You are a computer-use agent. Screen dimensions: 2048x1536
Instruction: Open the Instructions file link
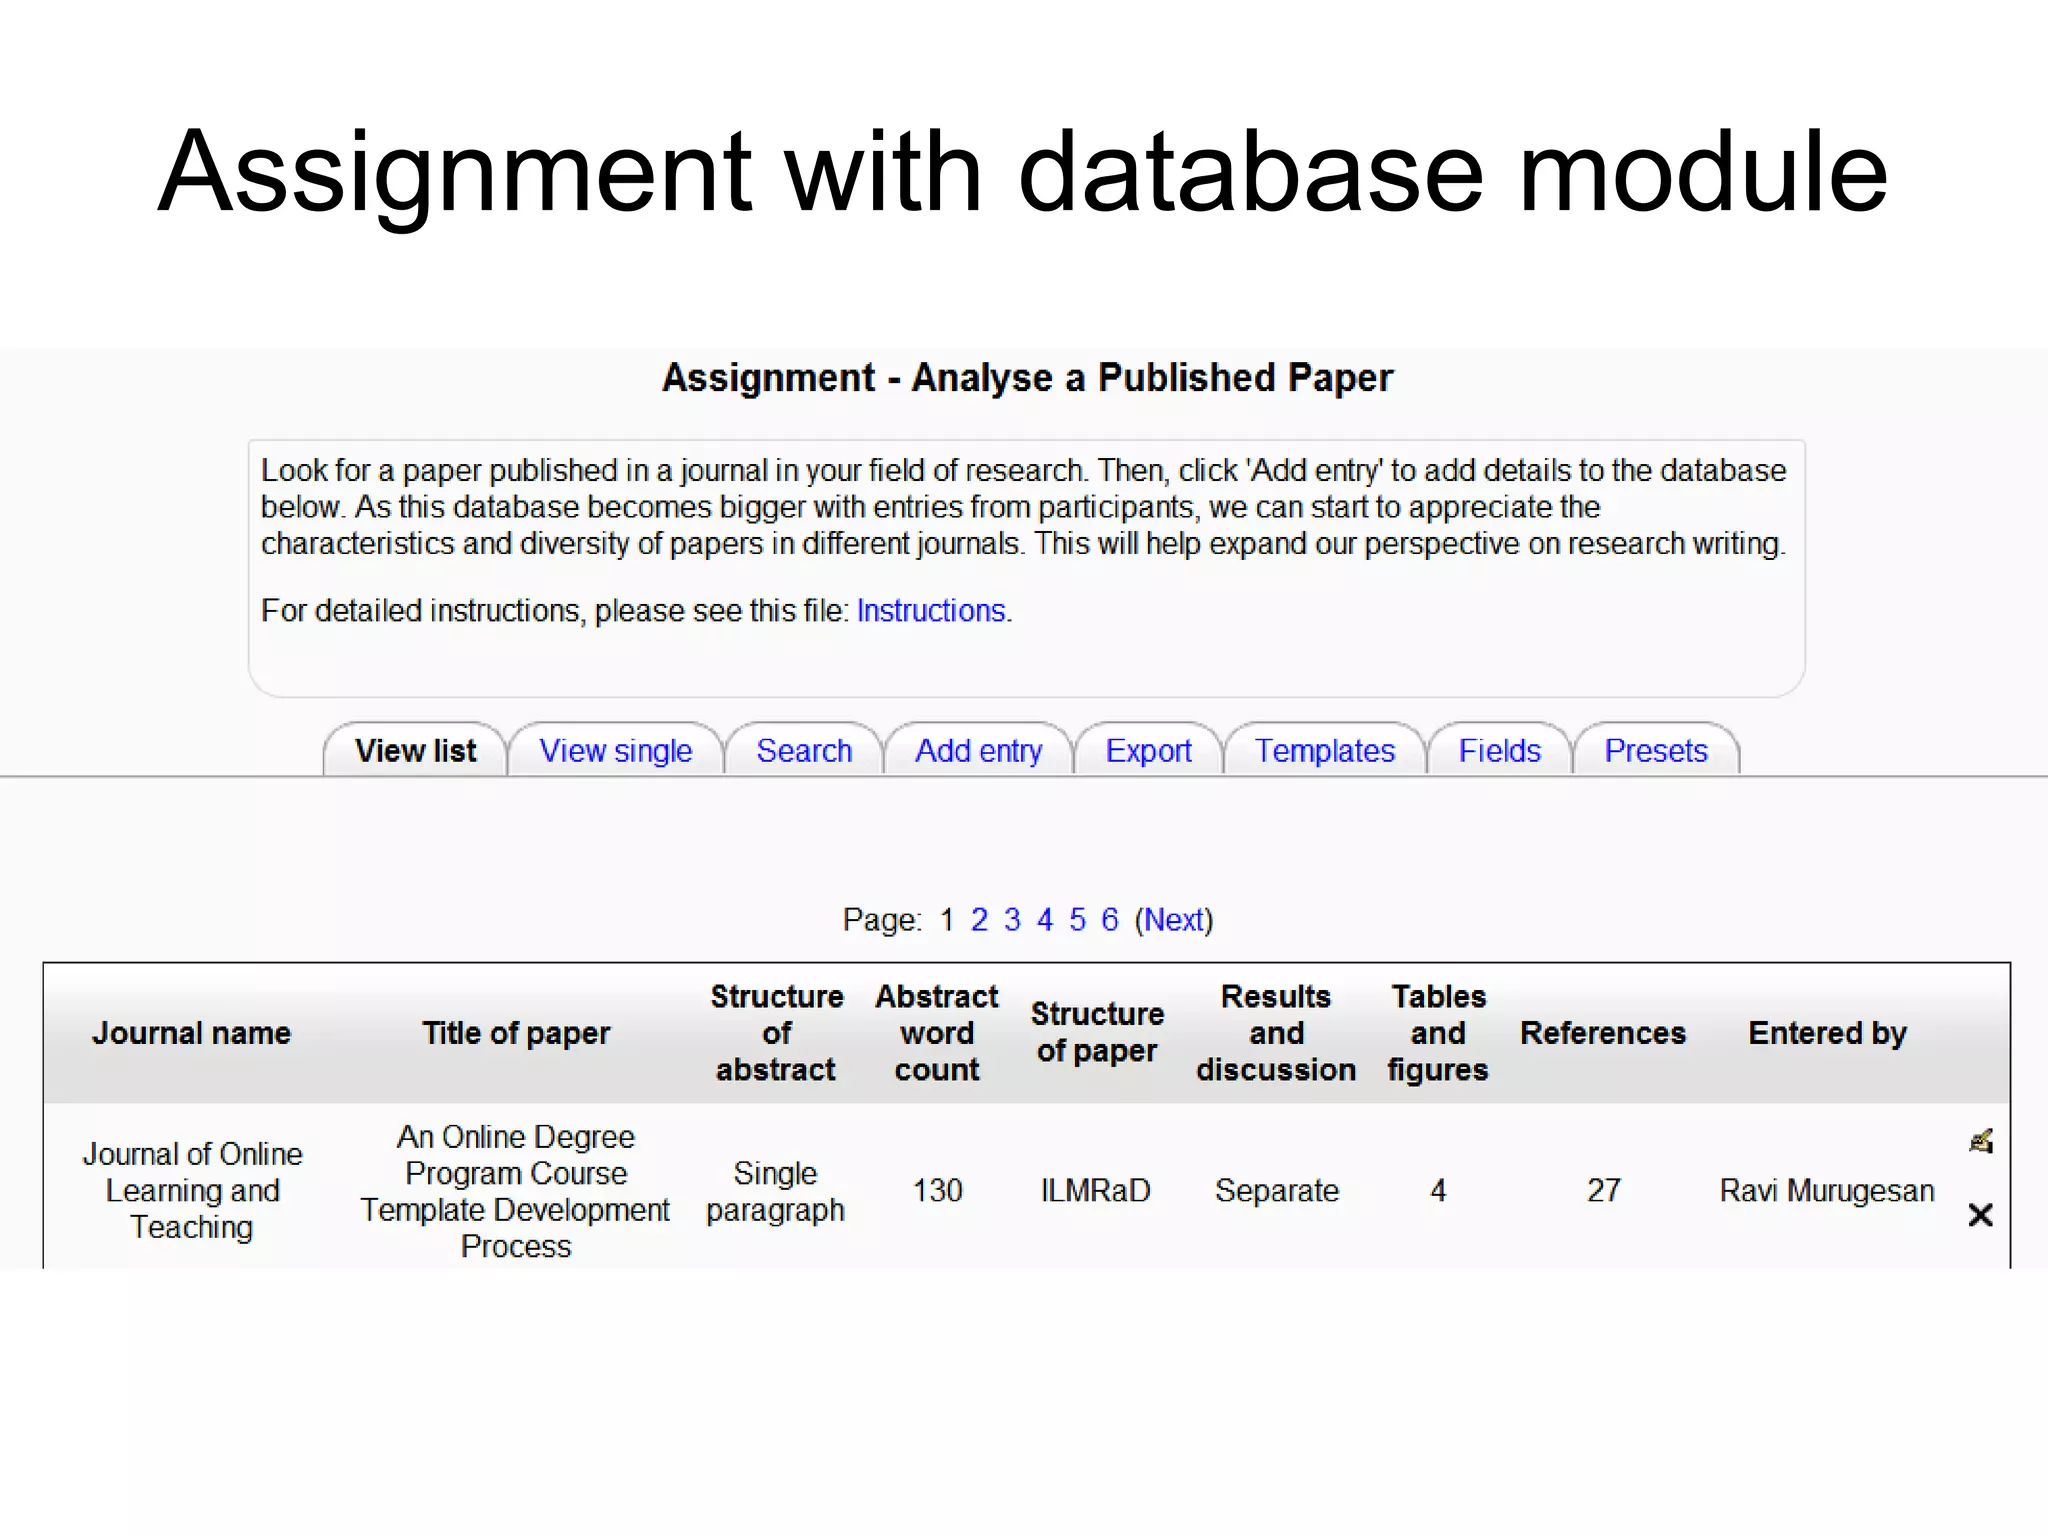[x=931, y=610]
